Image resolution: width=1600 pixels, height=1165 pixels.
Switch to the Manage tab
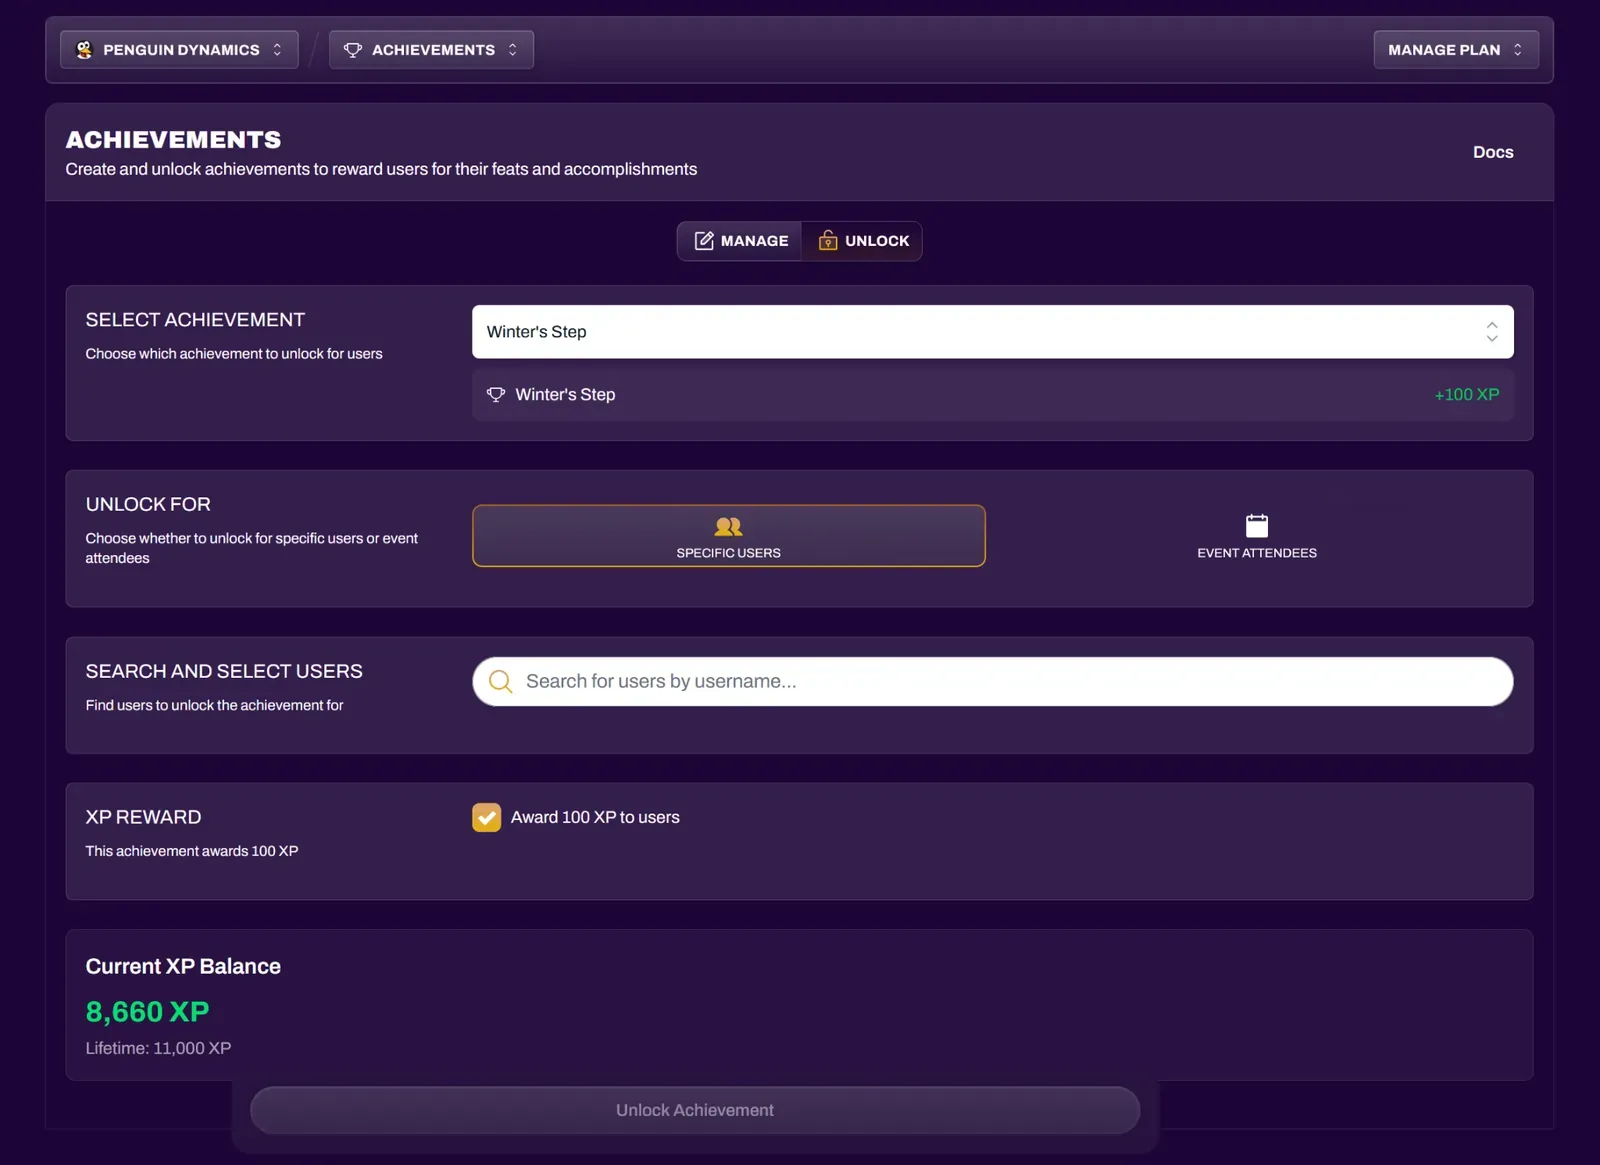click(x=740, y=240)
